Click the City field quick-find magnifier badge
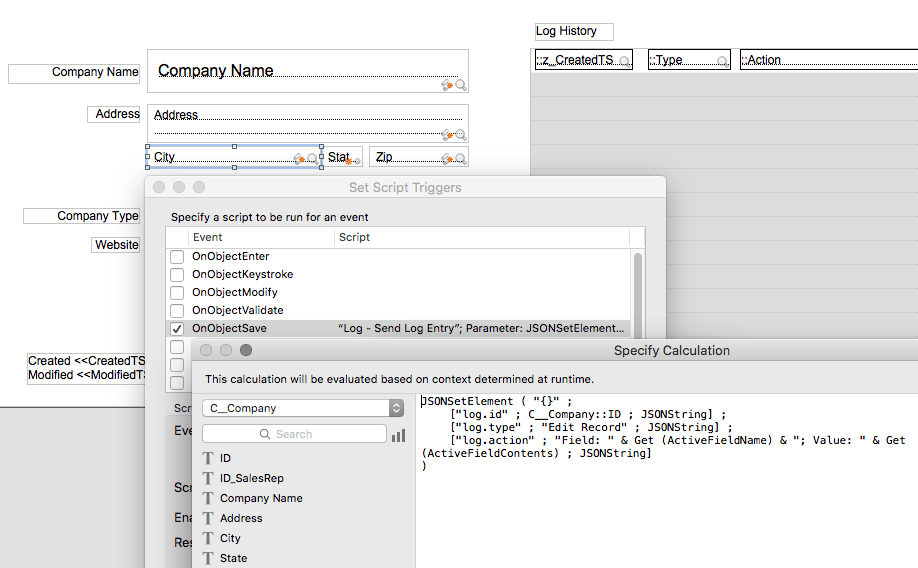The height and width of the screenshot is (568, 918). coord(313,159)
